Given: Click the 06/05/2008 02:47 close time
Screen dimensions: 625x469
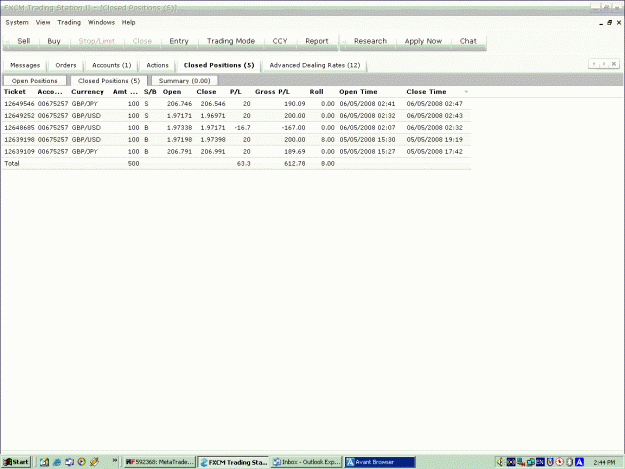Looking at the screenshot, I should click(x=434, y=104).
